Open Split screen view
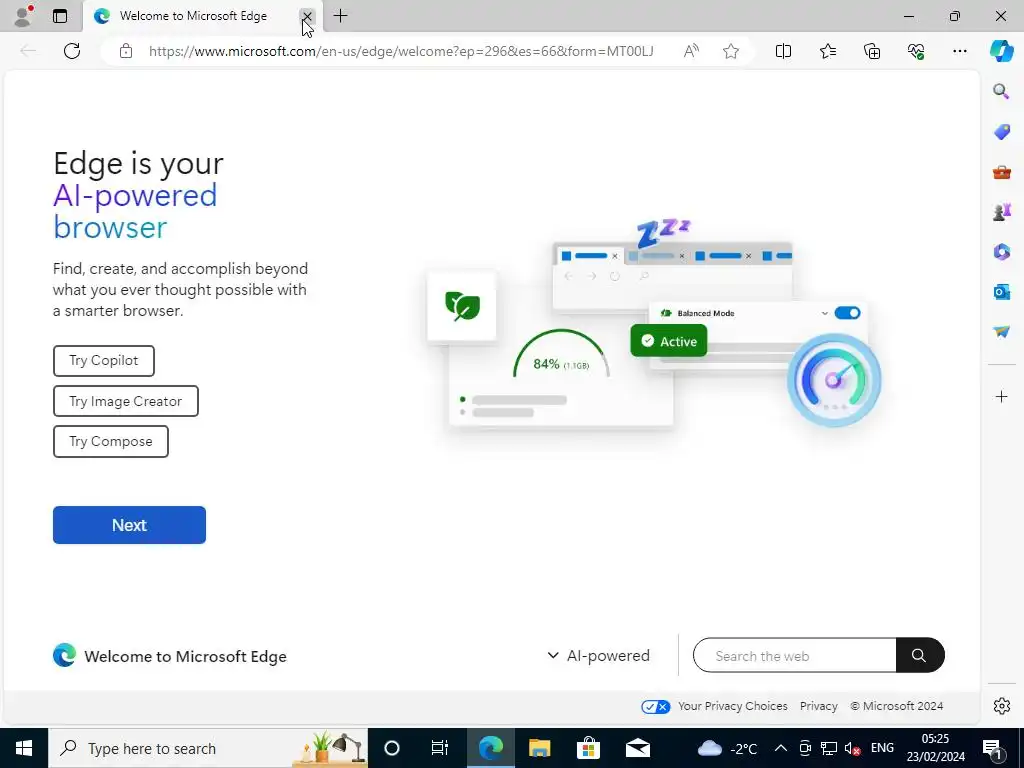The image size is (1024, 768). point(783,51)
